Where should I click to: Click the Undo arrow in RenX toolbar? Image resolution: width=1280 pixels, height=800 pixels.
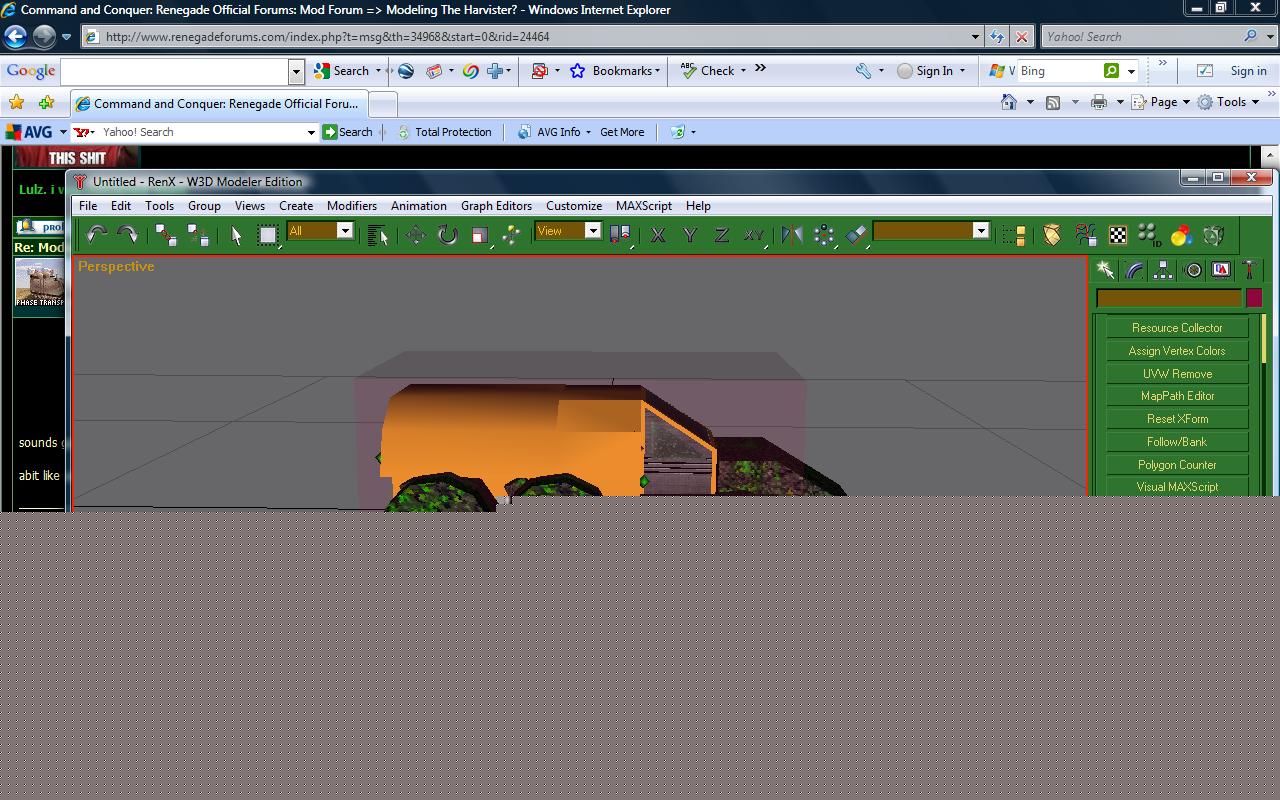[96, 235]
